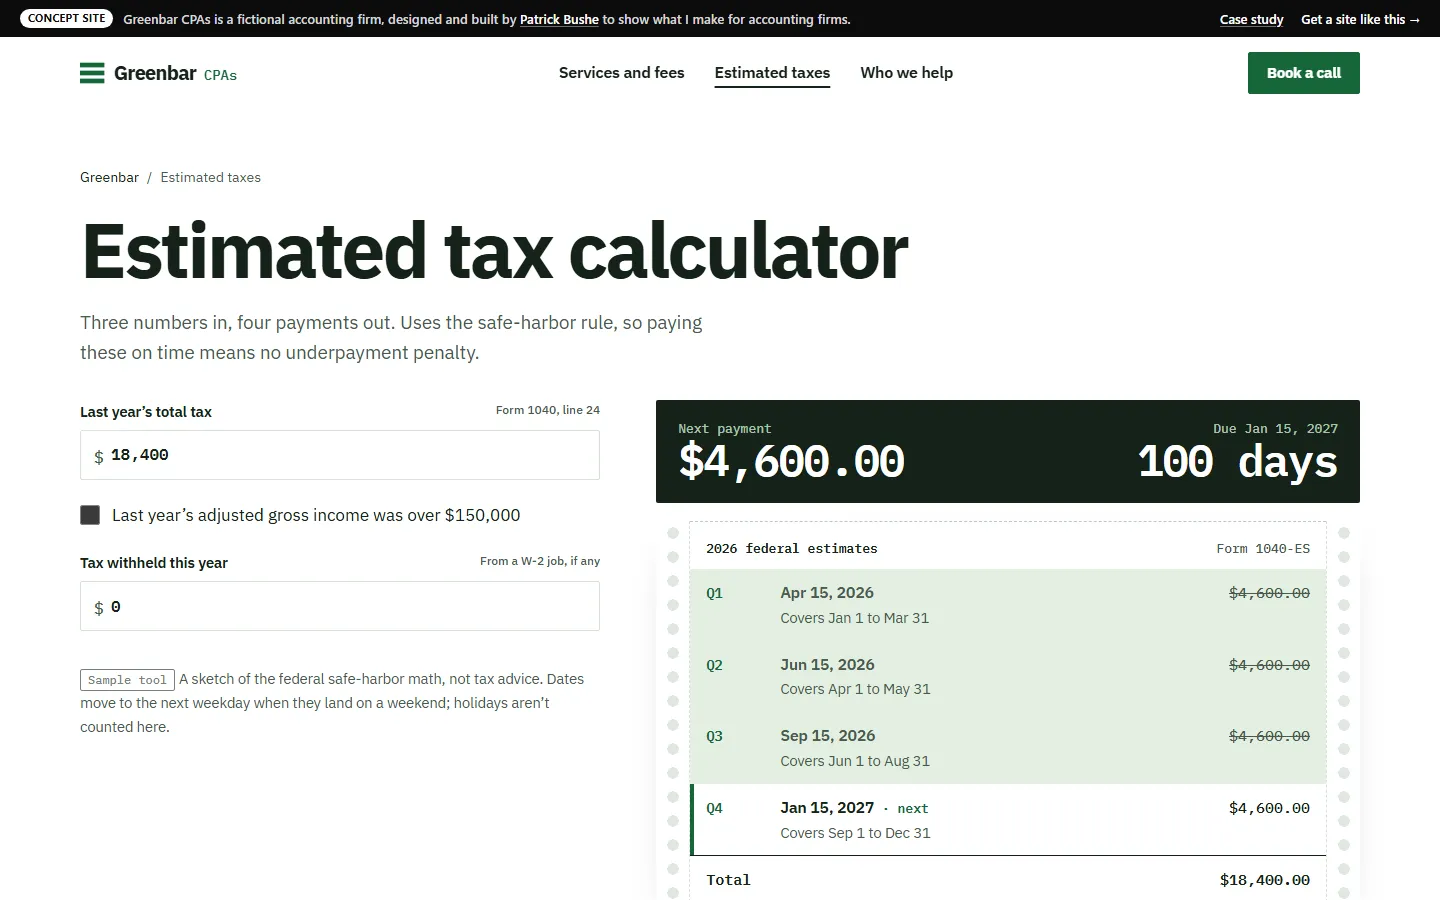Click the From a W-2 job hint
This screenshot has width=1440, height=900.
pos(540,561)
